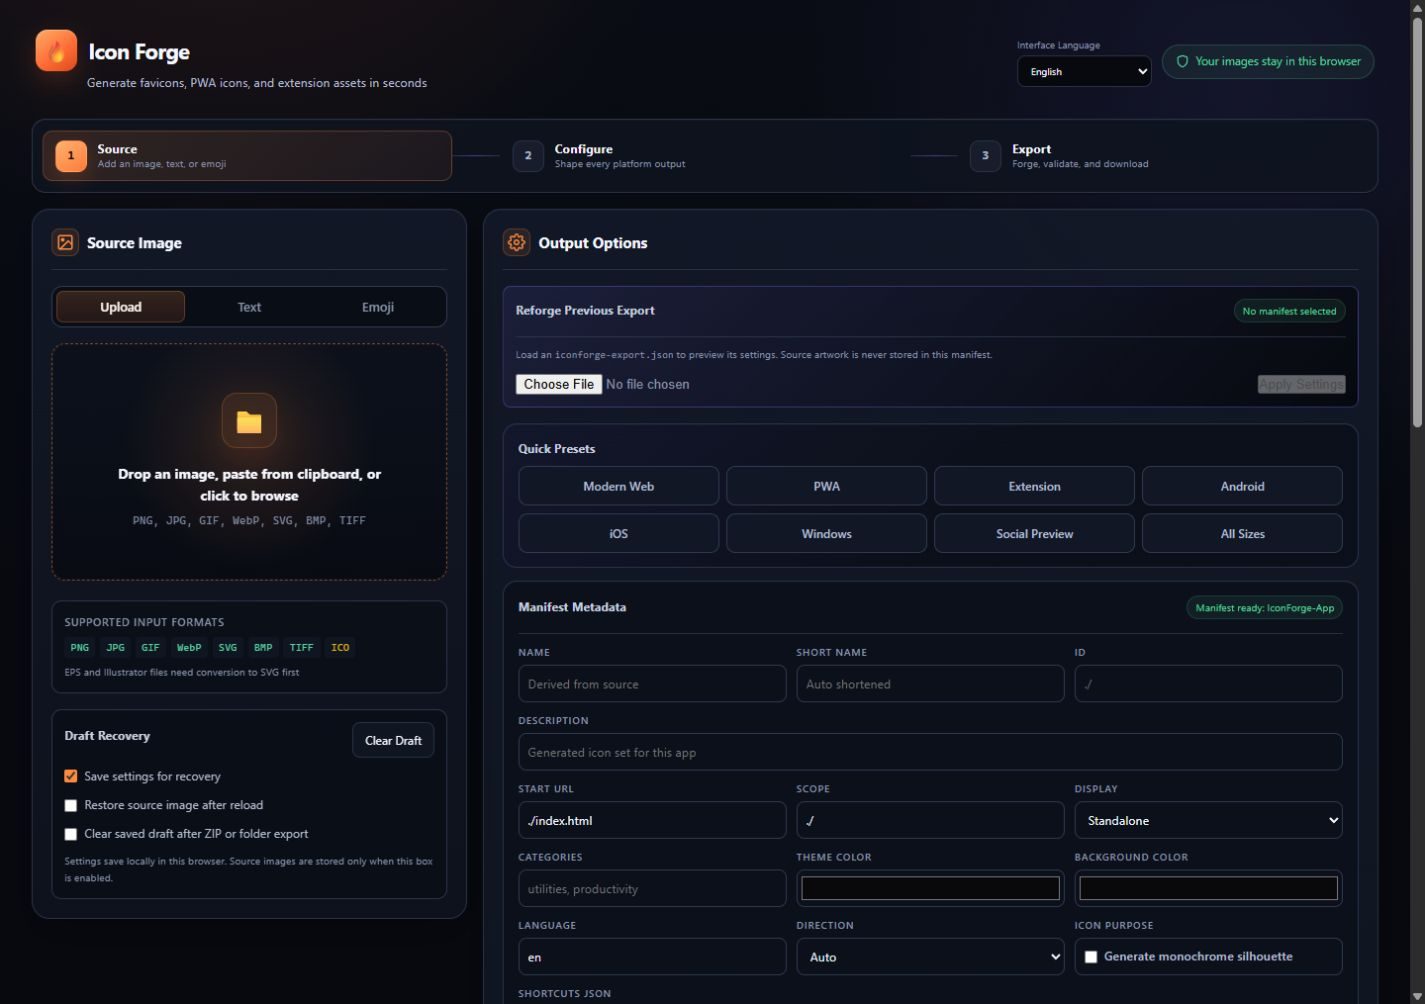
Task: Open the Theme Color picker swatch
Action: [930, 888]
